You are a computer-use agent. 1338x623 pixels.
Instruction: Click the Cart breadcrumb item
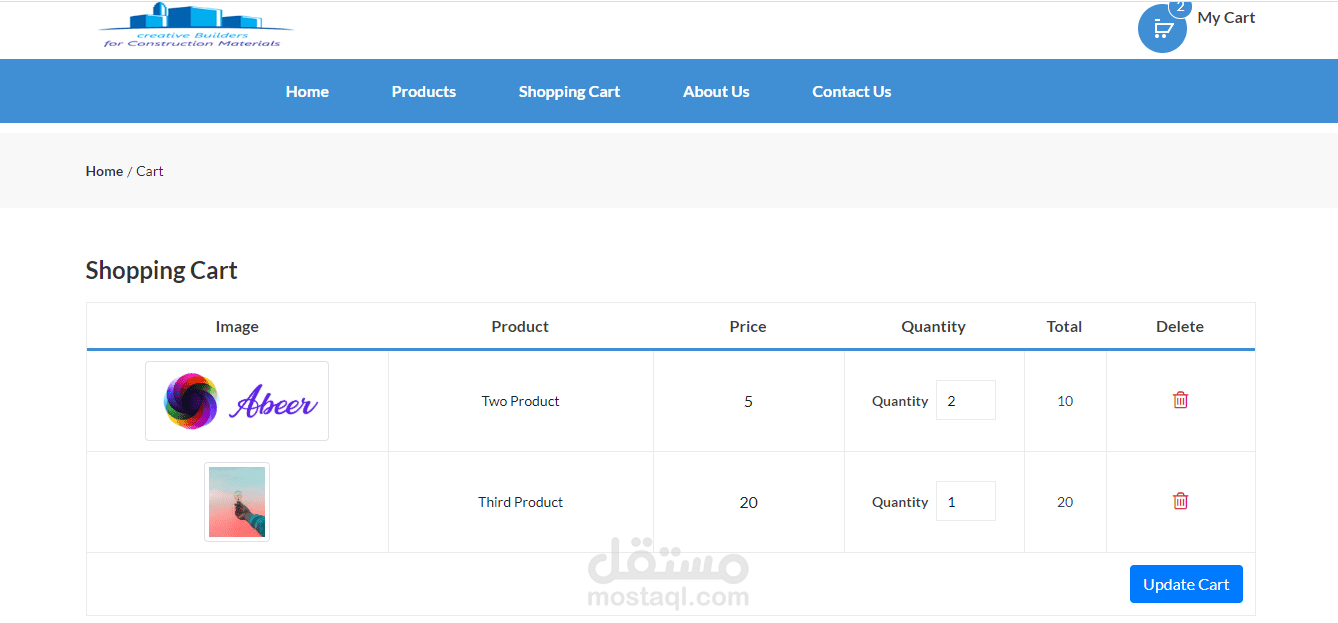150,171
